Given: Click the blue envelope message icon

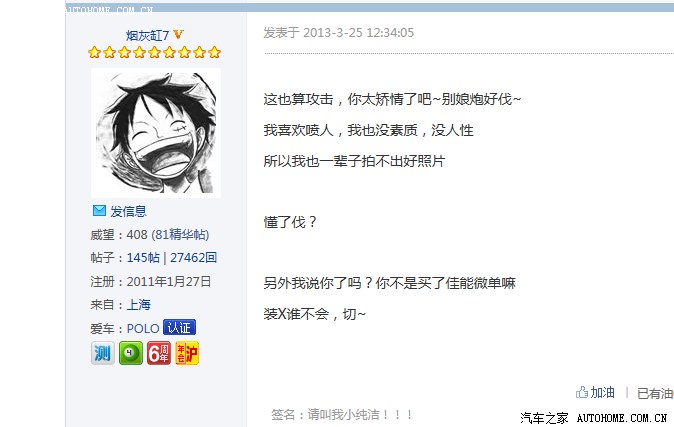Looking at the screenshot, I should point(99,211).
